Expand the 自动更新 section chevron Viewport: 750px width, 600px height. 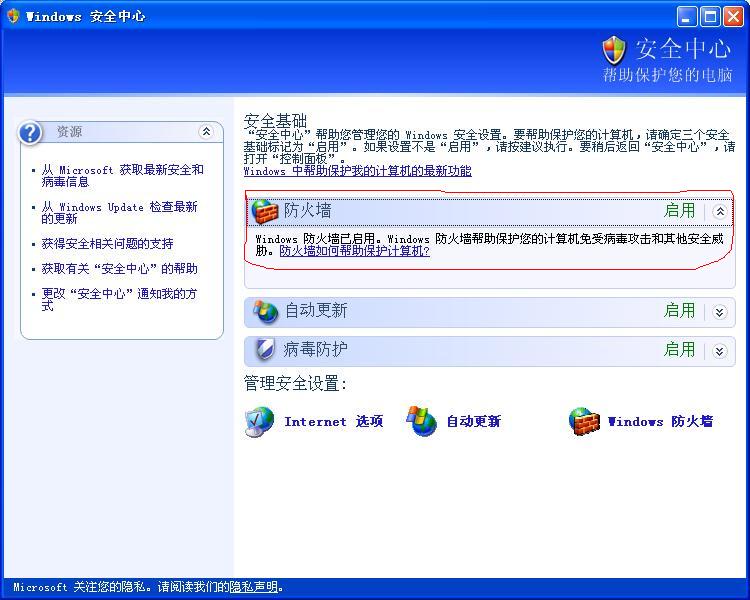point(720,312)
